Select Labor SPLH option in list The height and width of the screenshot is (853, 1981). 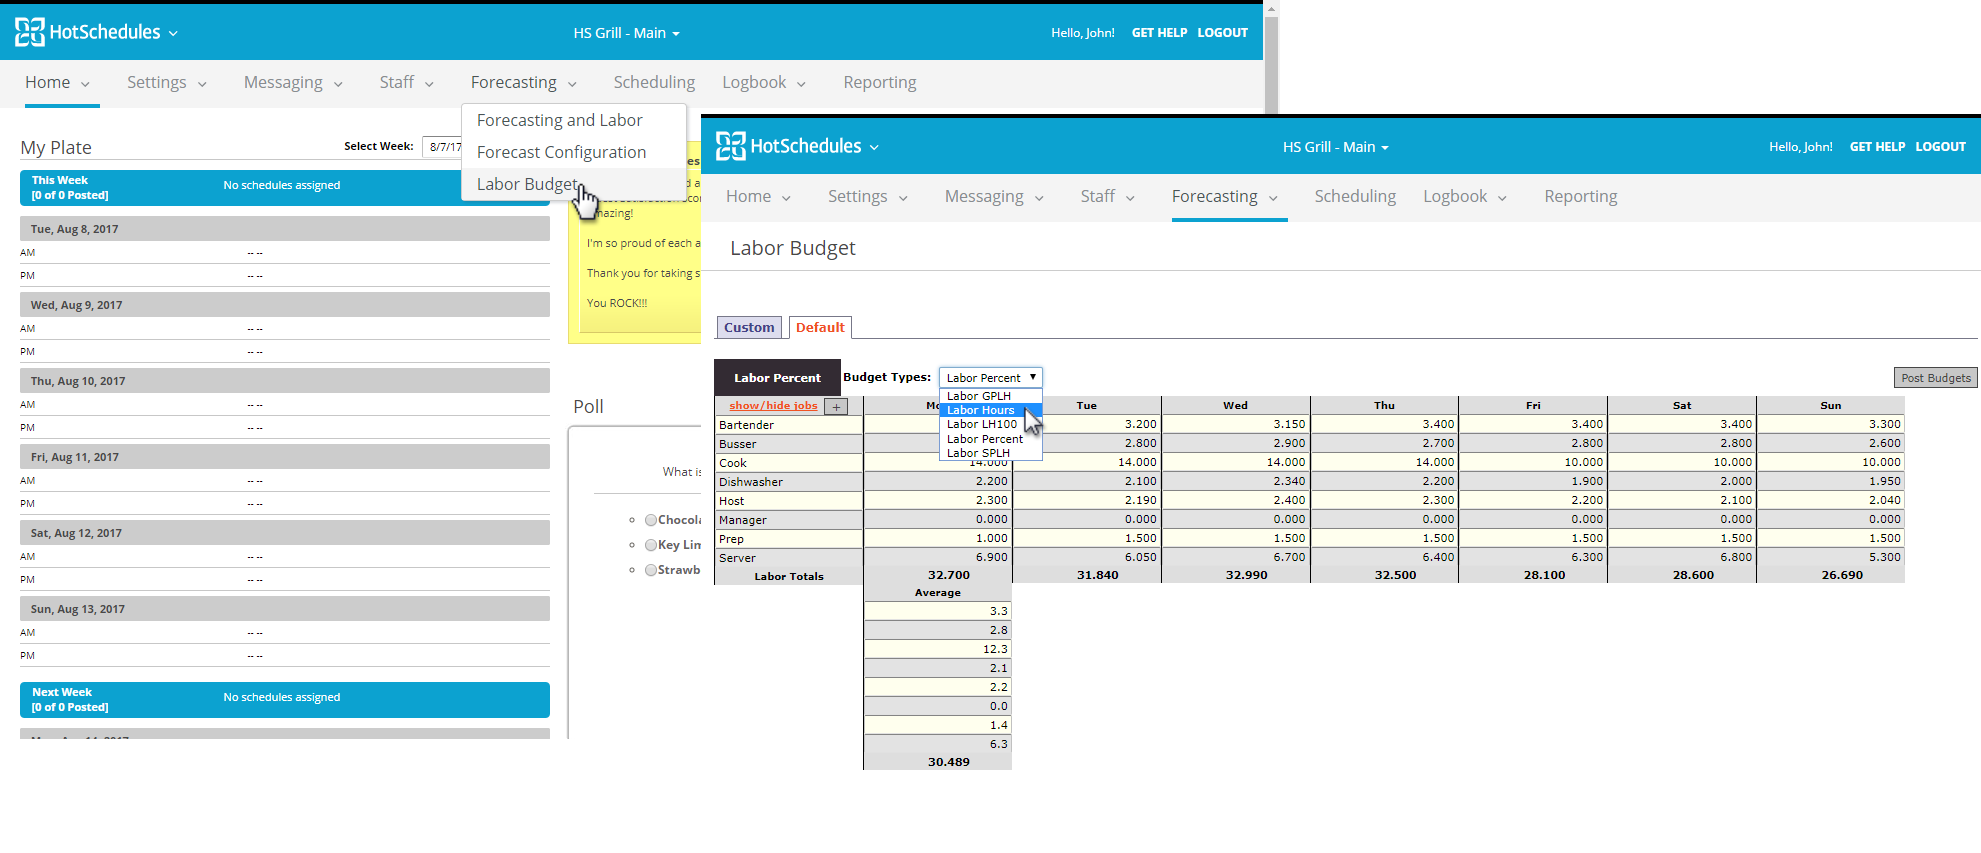991,453
